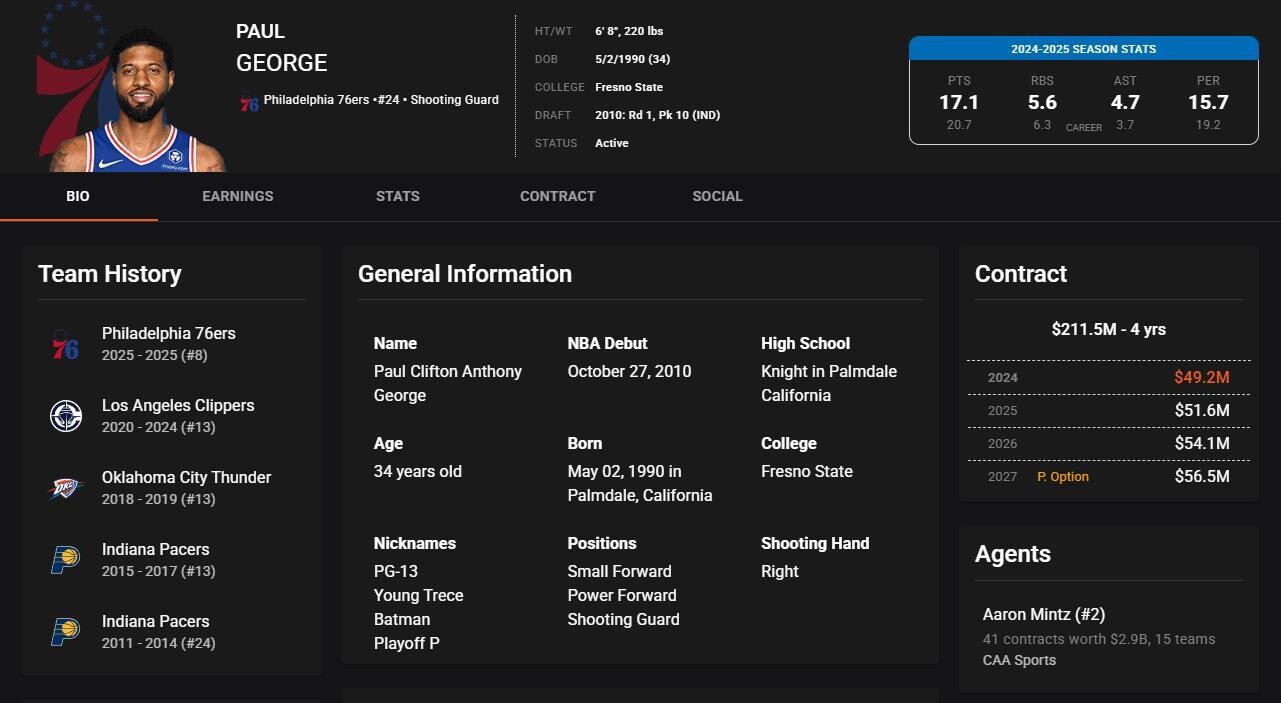Viewport: 1281px width, 703px height.
Task: Select the Social tab
Action: tap(717, 196)
